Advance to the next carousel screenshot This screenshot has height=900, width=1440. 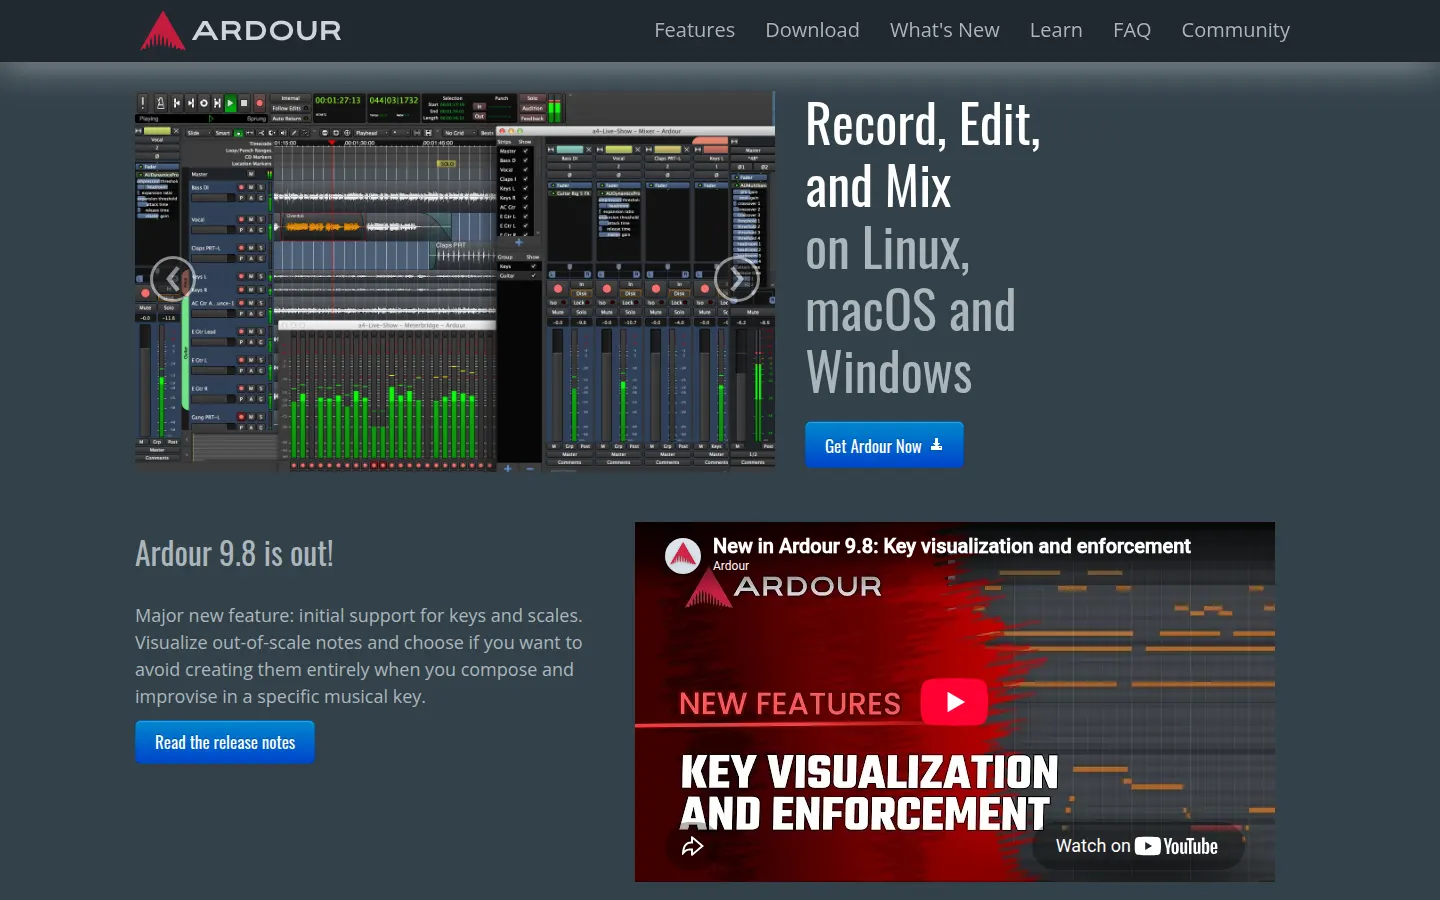737,280
